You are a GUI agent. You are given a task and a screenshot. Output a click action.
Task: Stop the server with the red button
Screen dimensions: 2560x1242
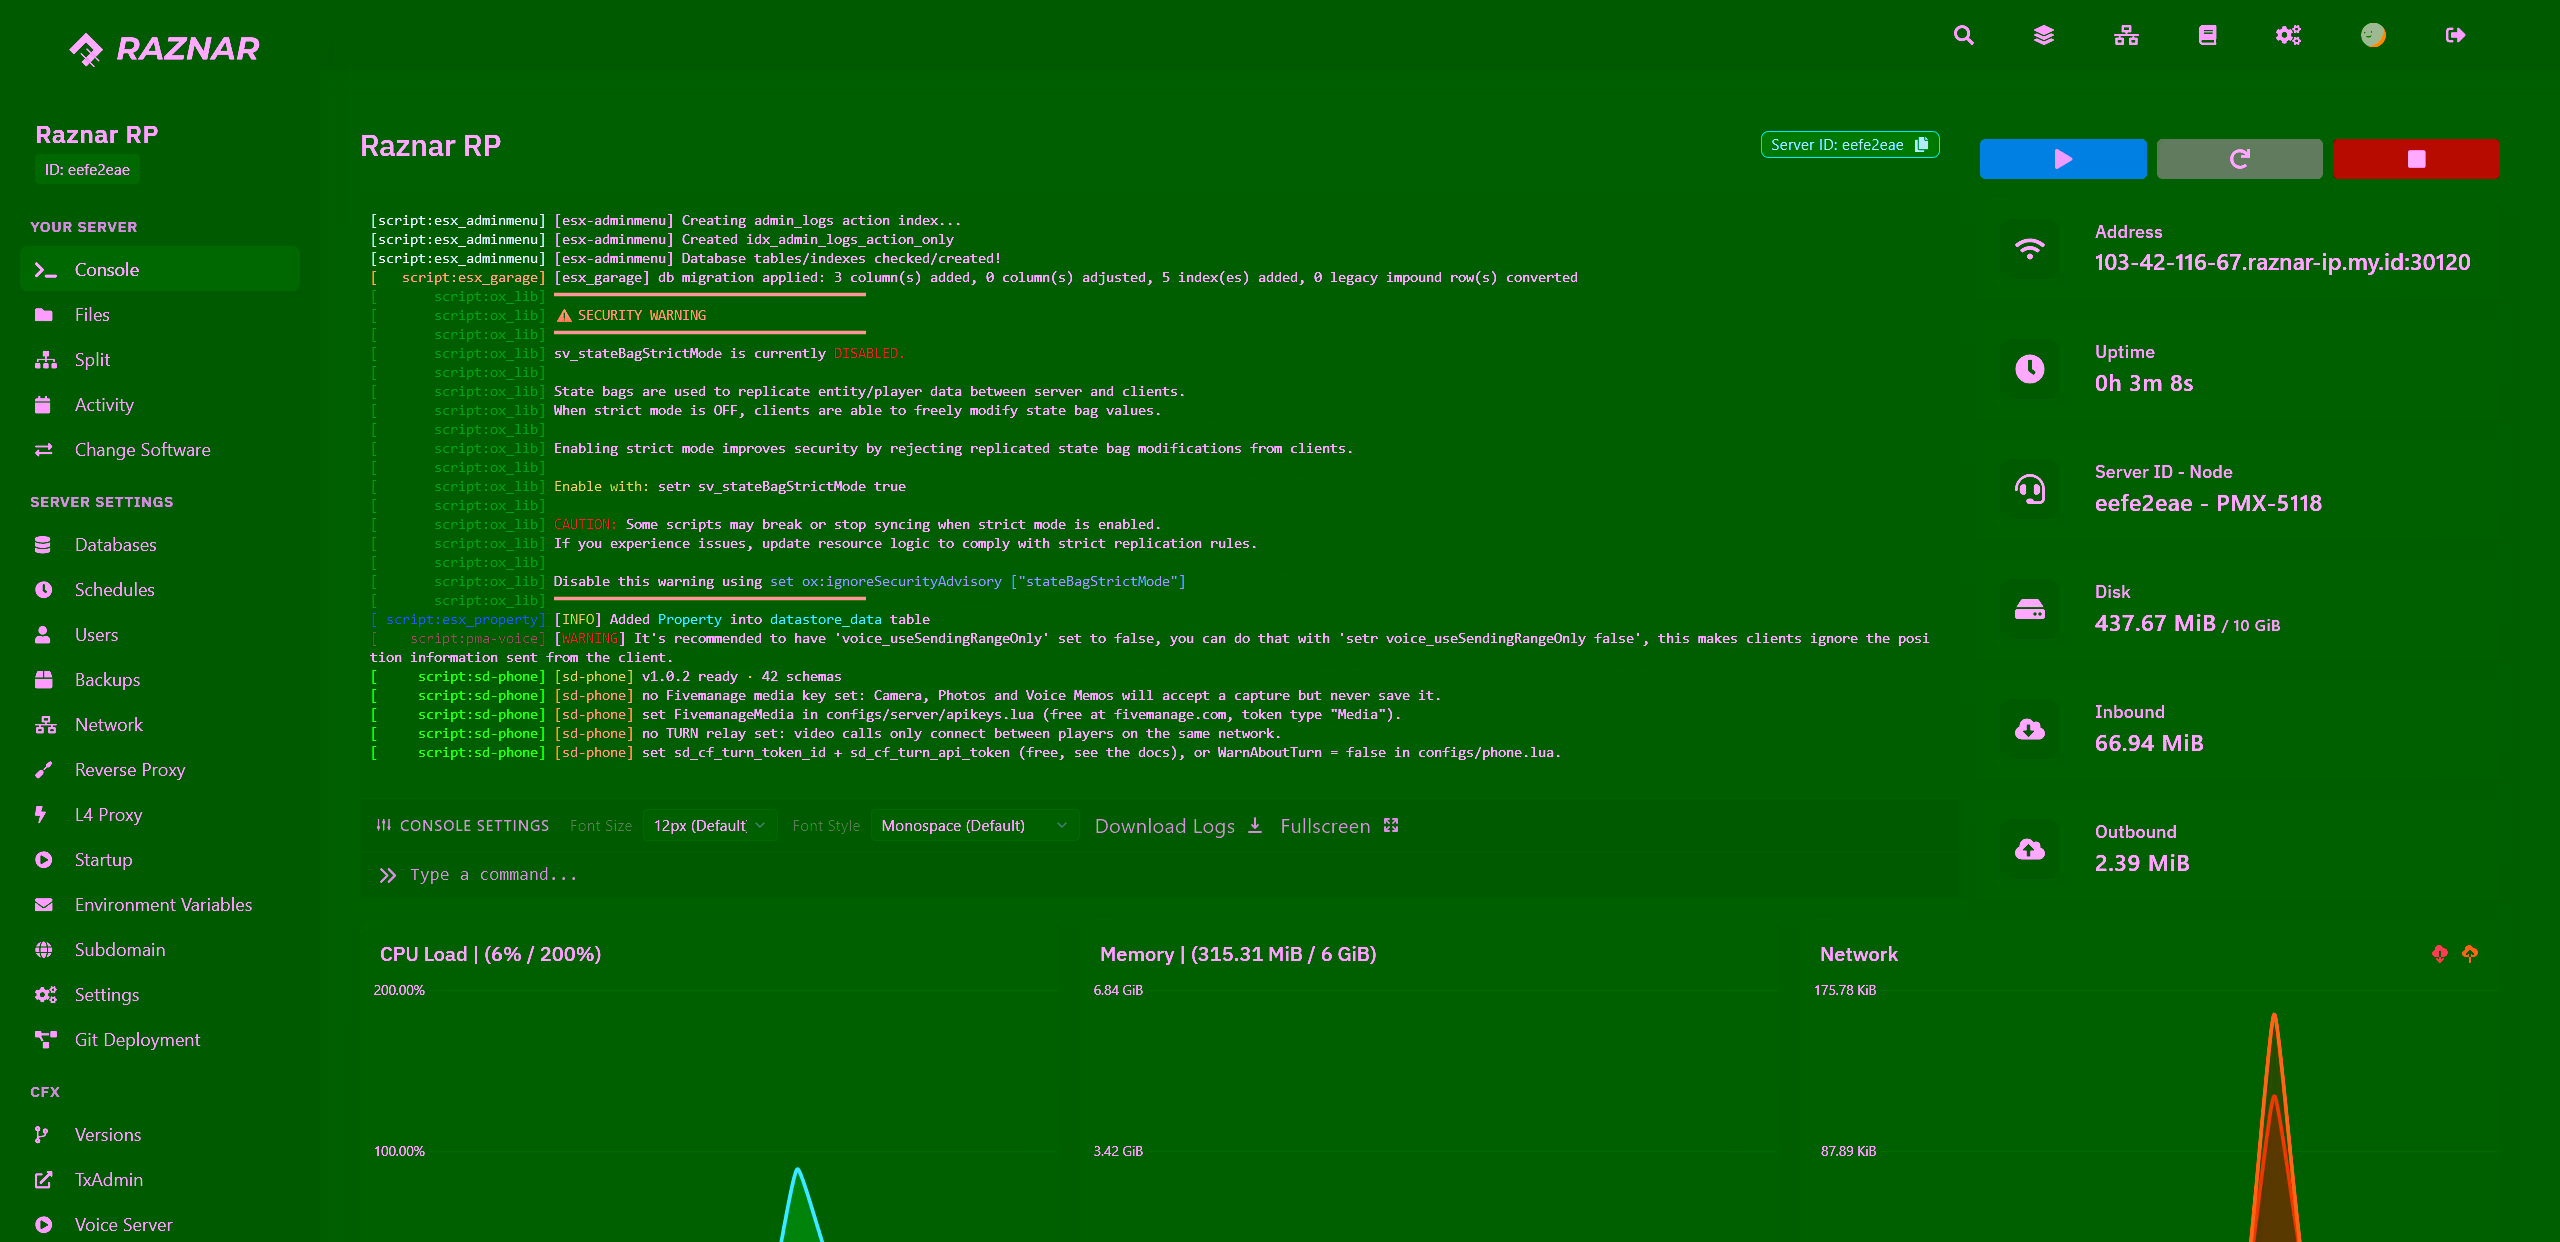coord(2416,159)
